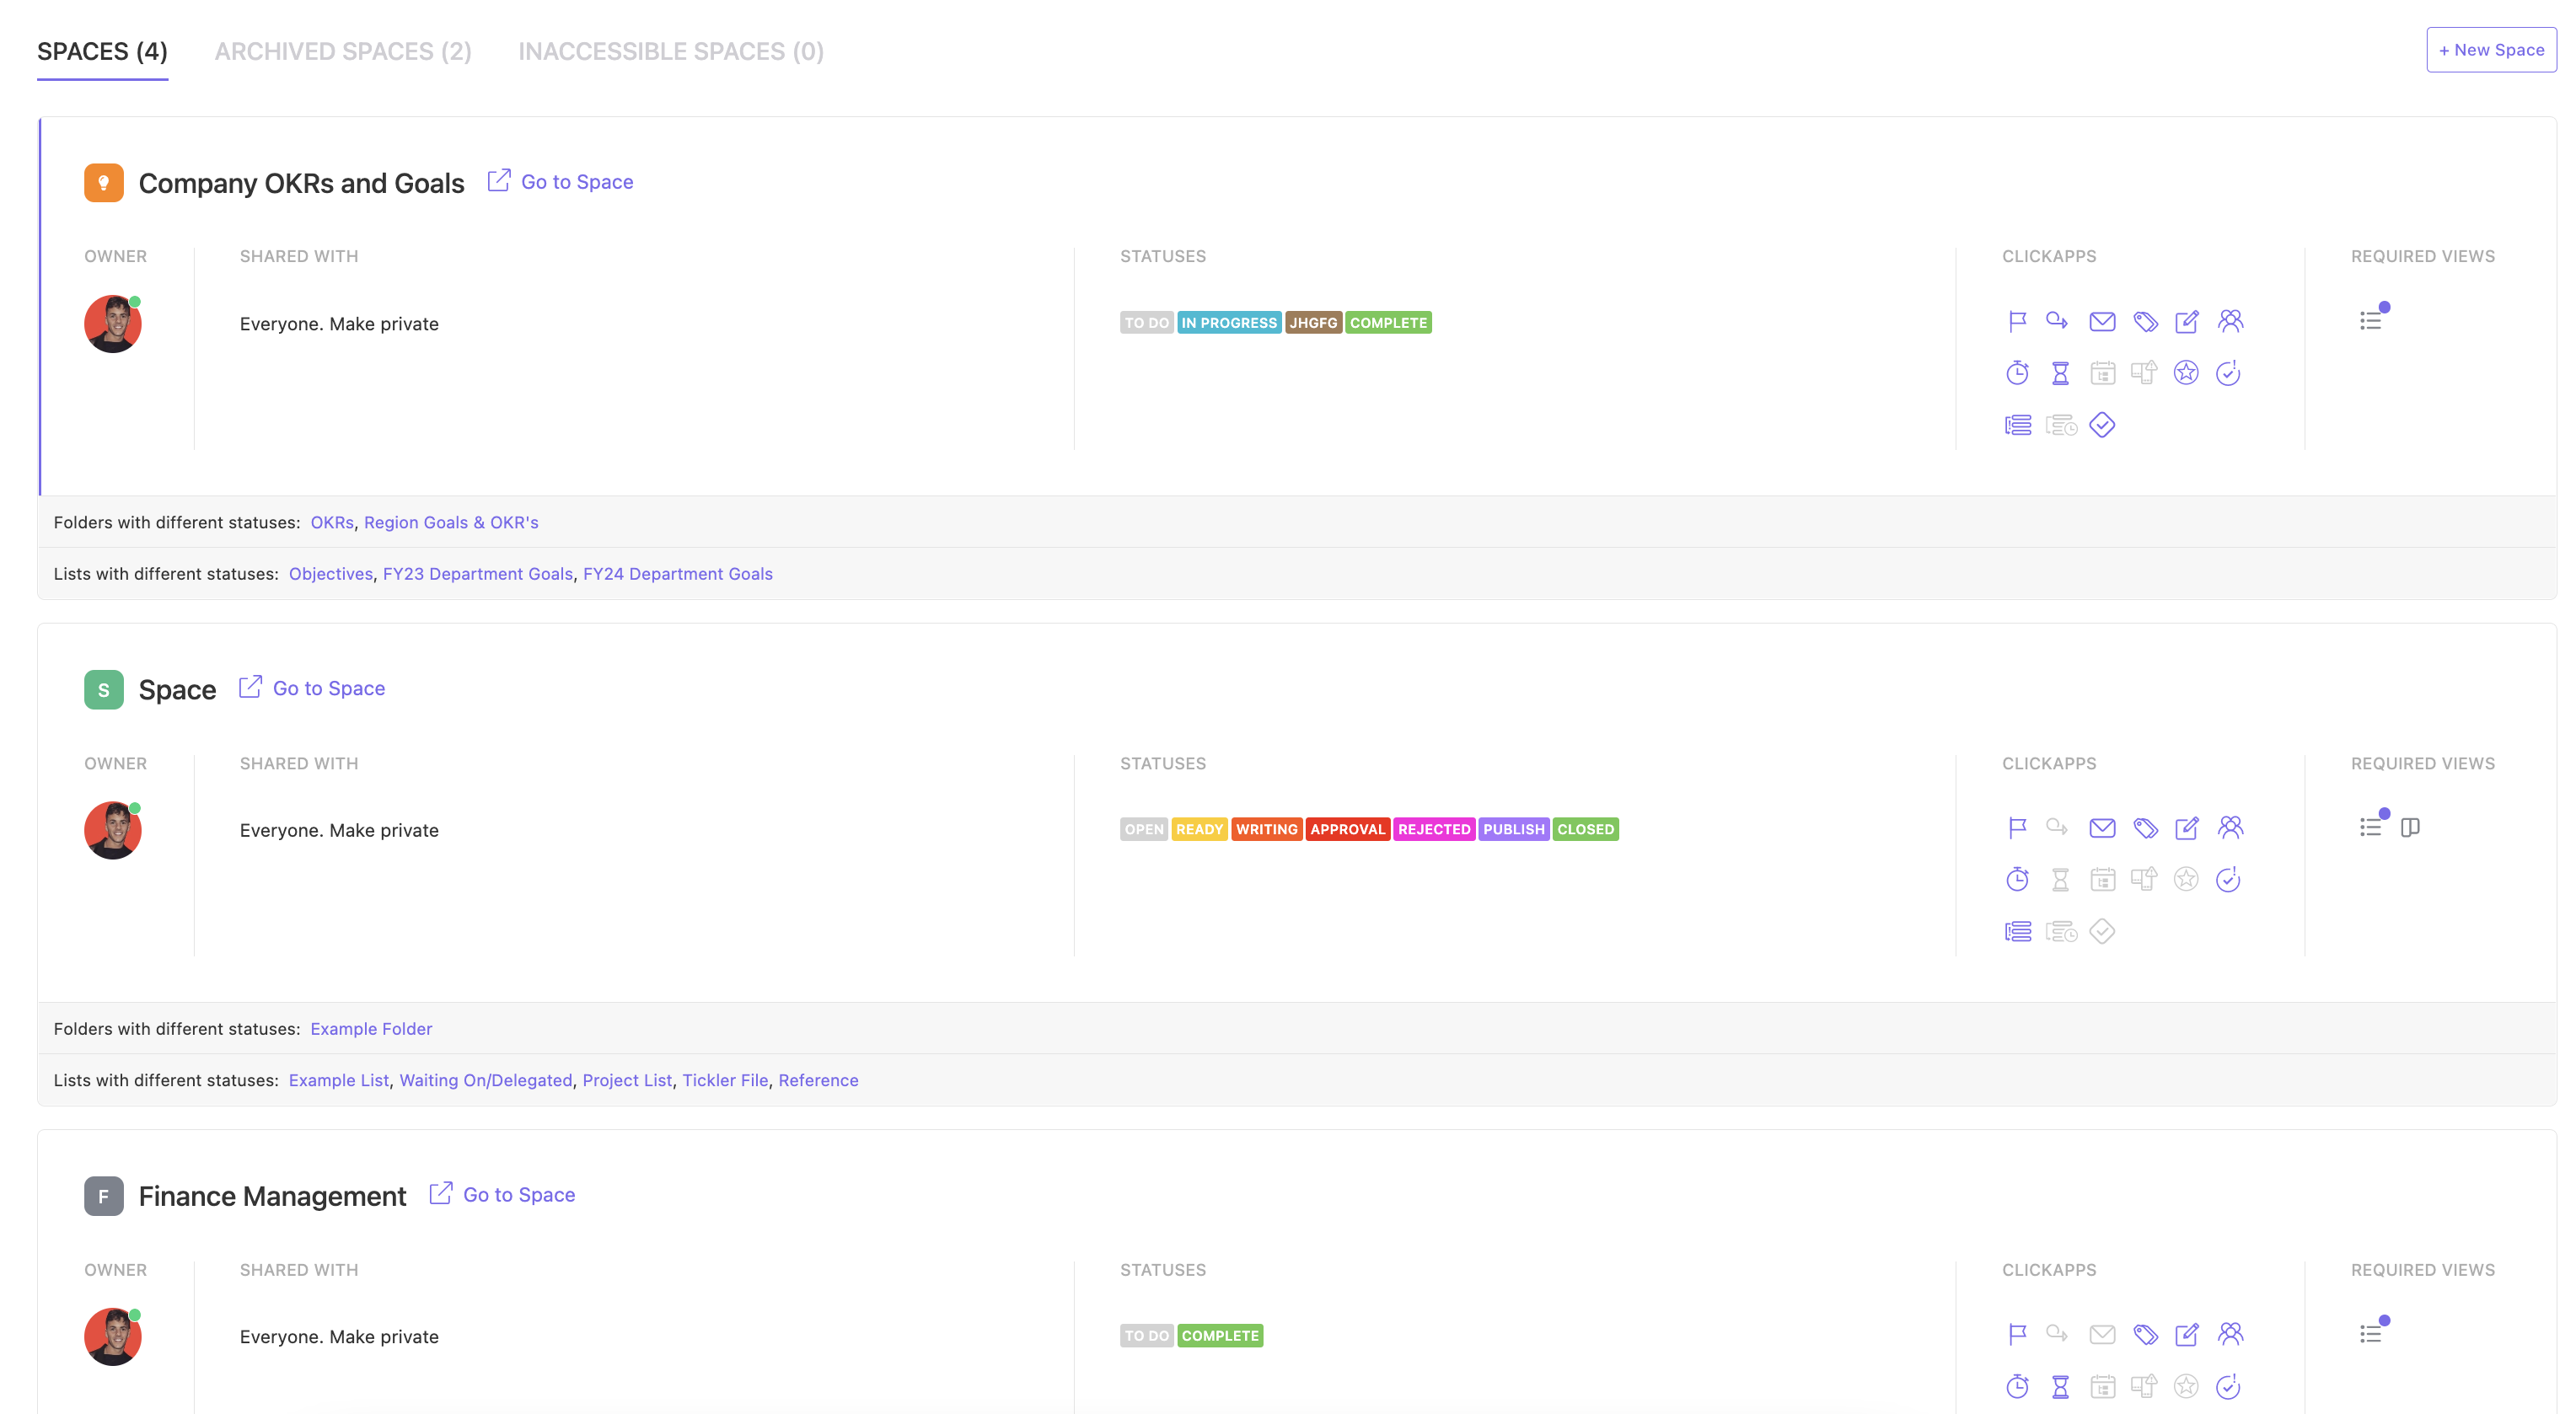Click the REJECTED pink status badge

[1433, 829]
